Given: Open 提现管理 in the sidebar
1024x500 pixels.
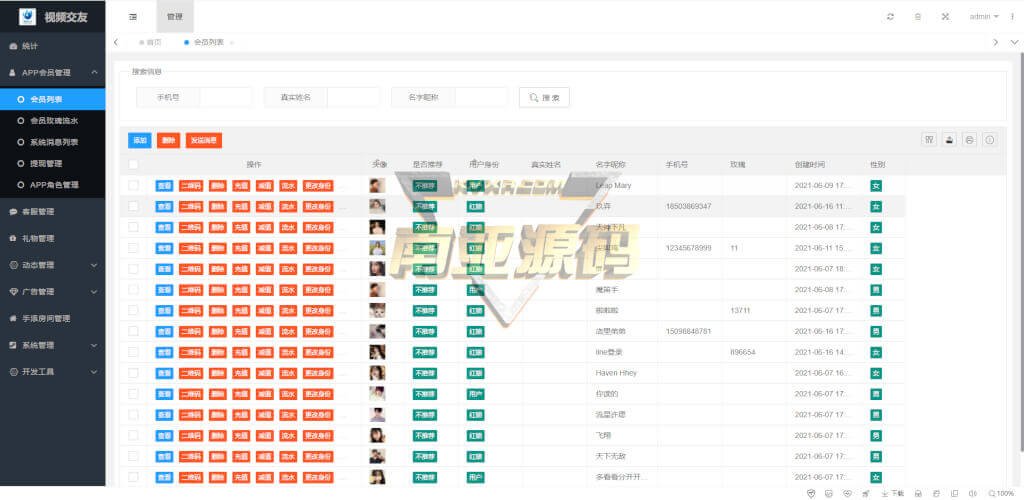Looking at the screenshot, I should pyautogui.click(x=47, y=163).
